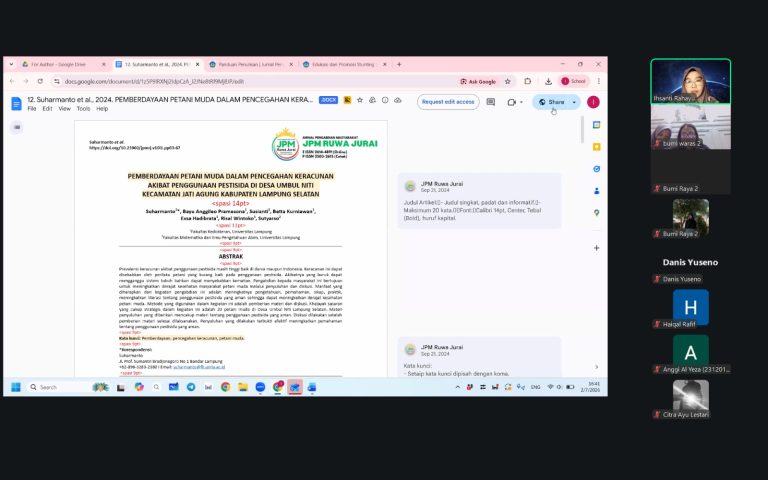Collapse the side panel chevron
The image size is (768, 480).
coord(597,367)
